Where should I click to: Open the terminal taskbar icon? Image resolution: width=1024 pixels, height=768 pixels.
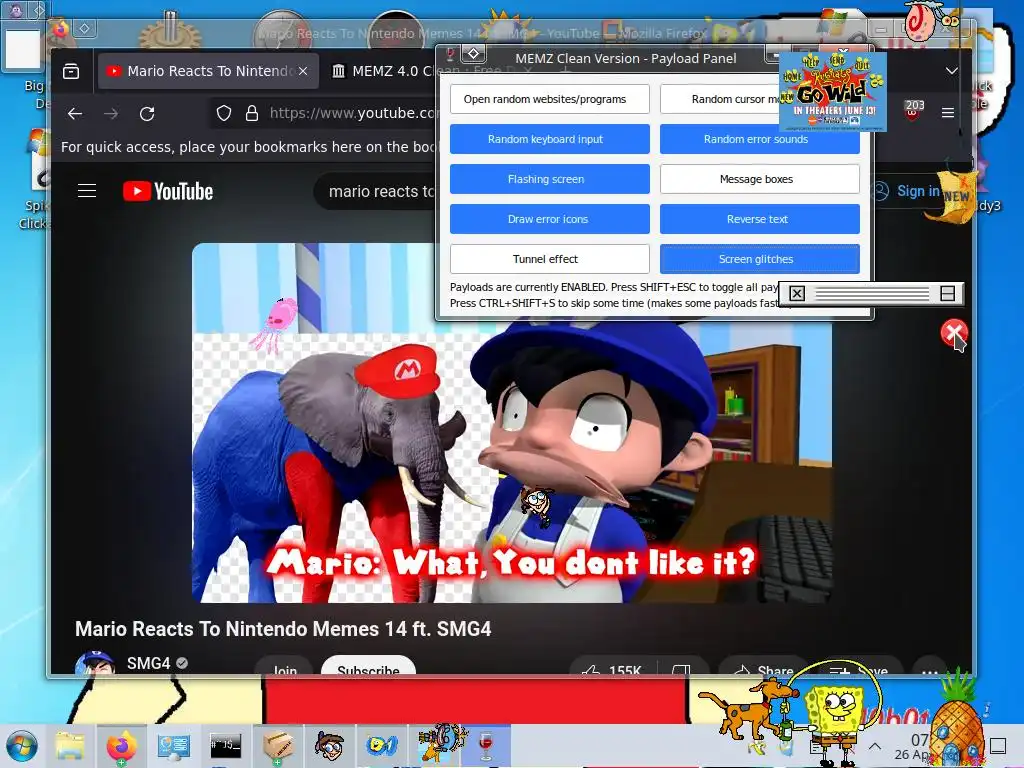225,745
